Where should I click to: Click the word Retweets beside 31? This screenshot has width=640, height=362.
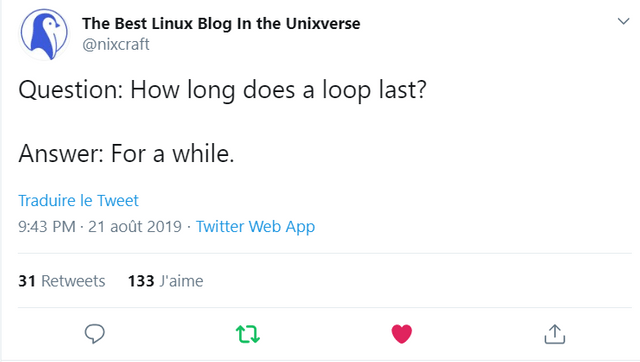click(73, 281)
